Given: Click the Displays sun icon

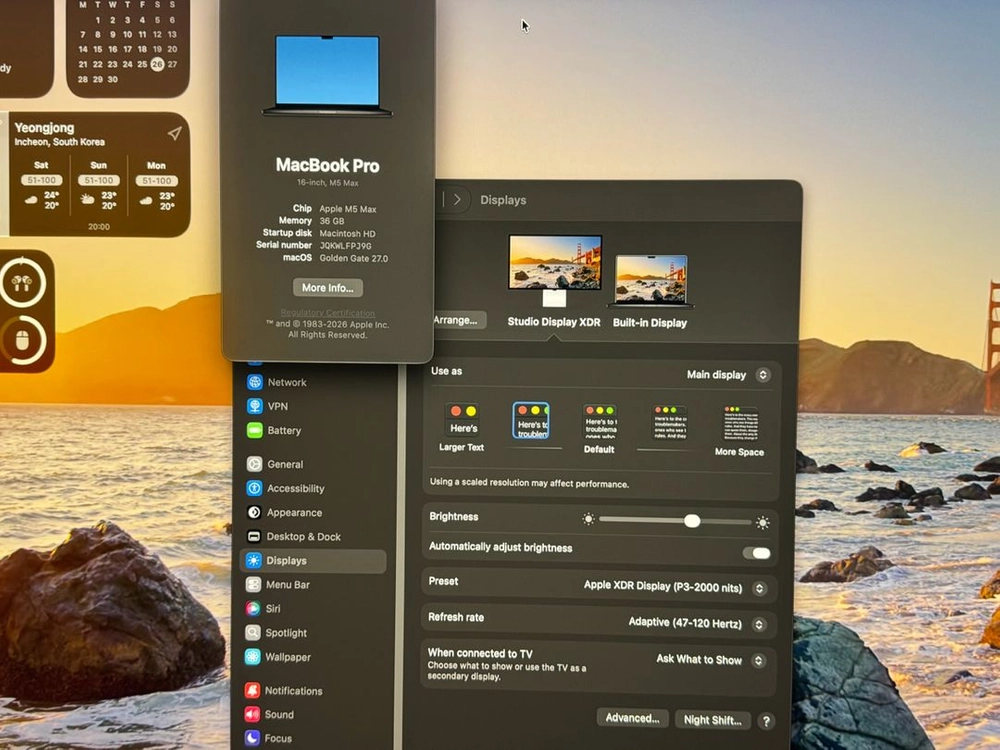Looking at the screenshot, I should [253, 561].
